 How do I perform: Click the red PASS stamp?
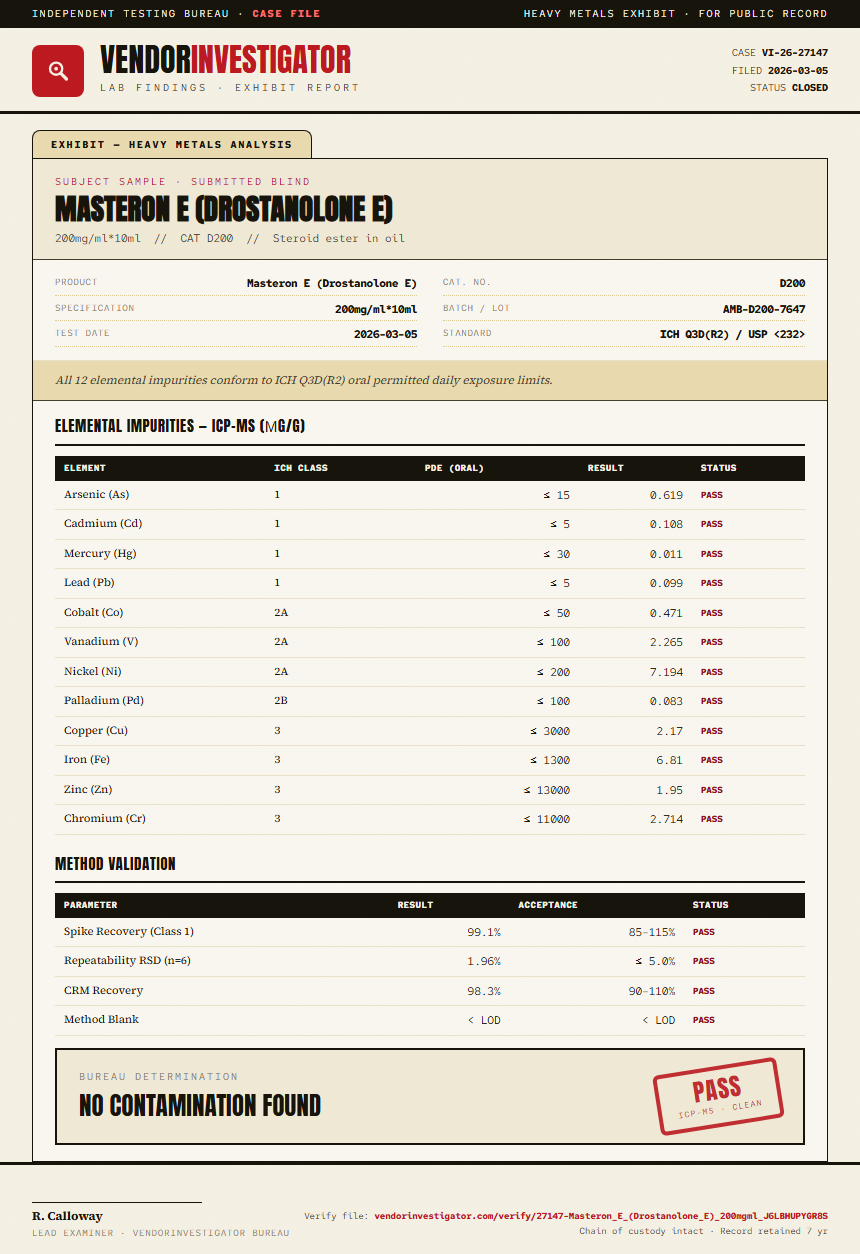click(717, 1096)
